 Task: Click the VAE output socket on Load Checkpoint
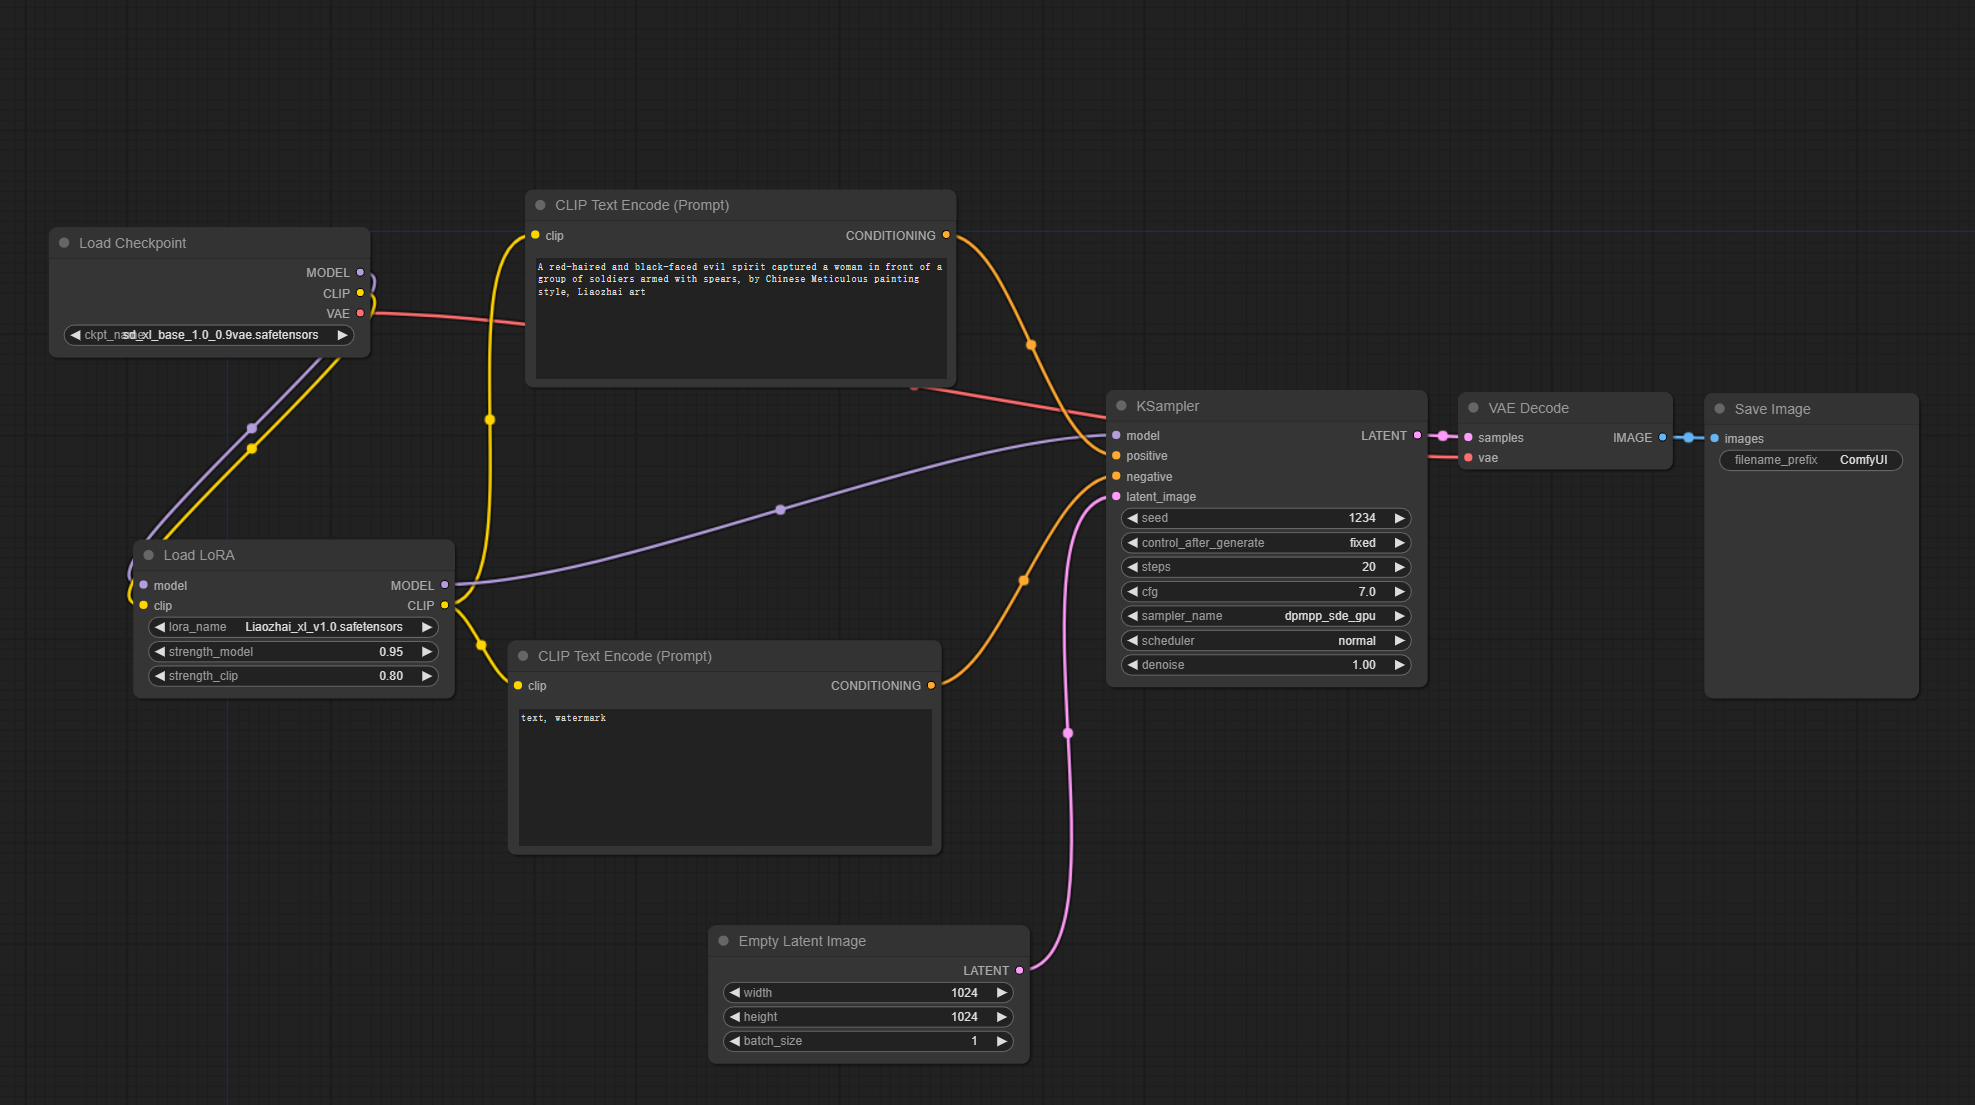(360, 313)
